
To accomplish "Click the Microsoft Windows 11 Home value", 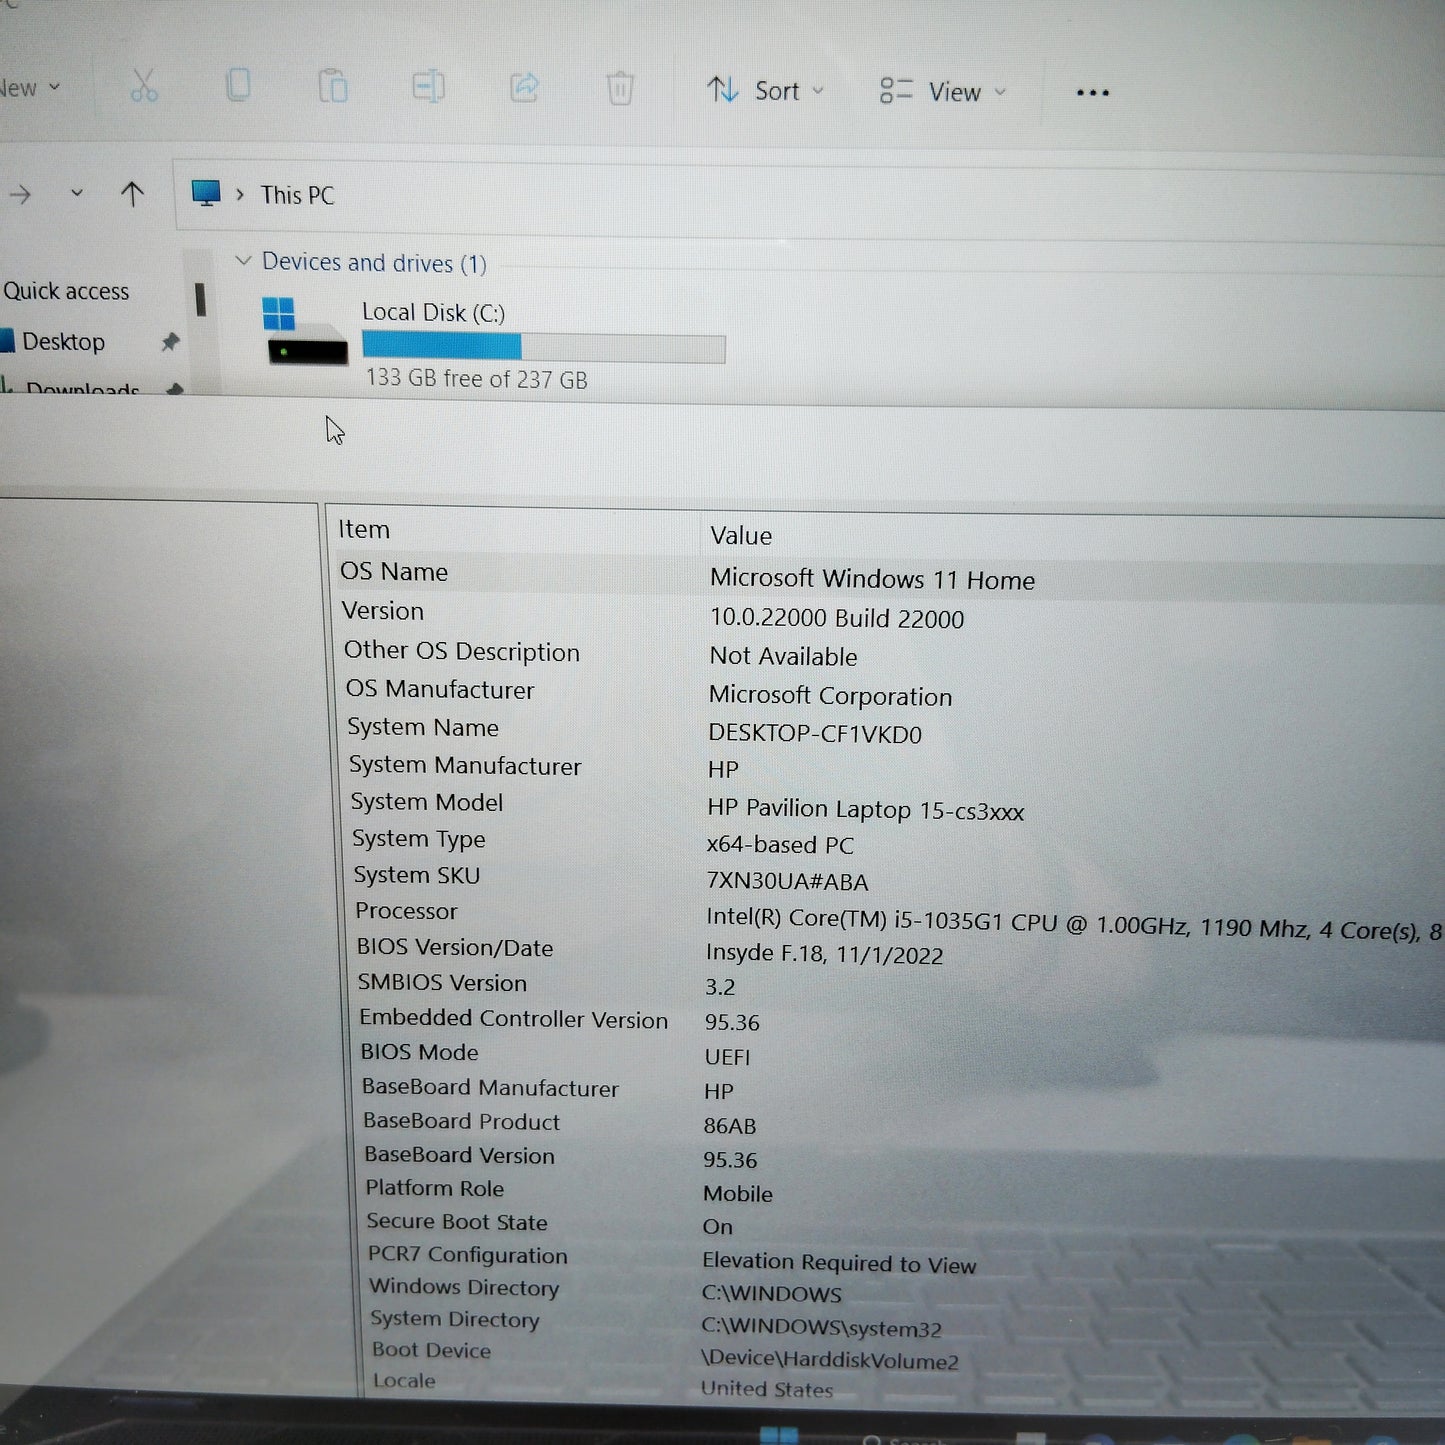I will [x=872, y=579].
